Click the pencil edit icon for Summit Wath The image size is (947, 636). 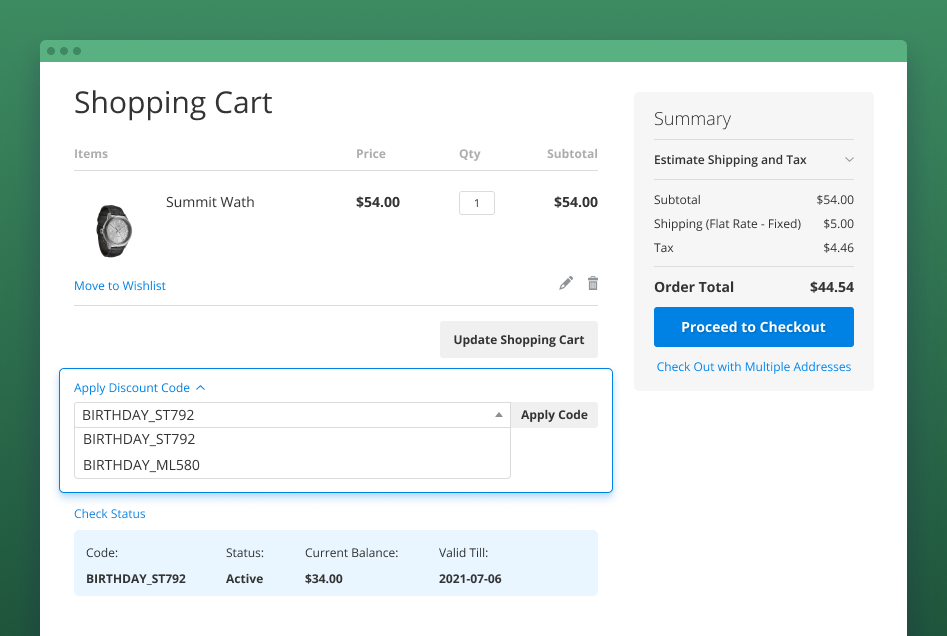(x=566, y=283)
